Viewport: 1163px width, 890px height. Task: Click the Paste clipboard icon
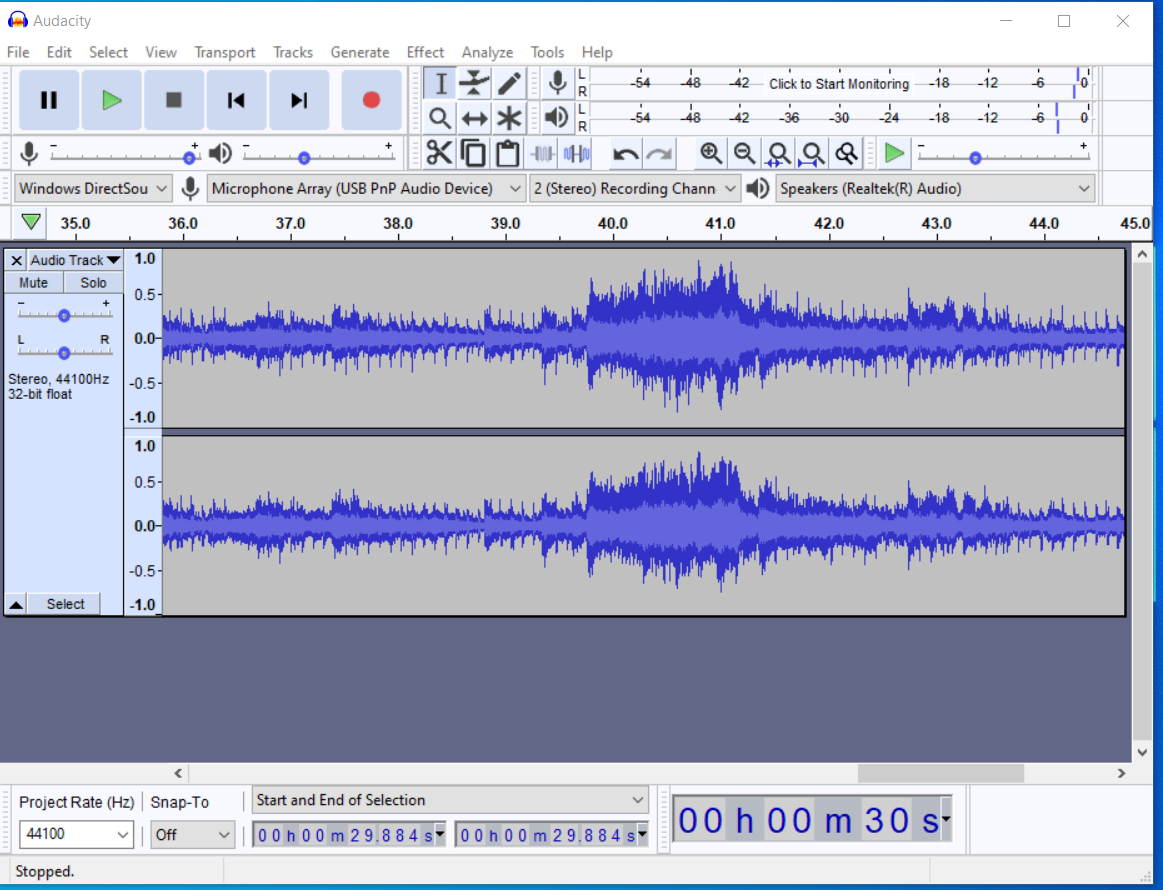click(x=507, y=154)
